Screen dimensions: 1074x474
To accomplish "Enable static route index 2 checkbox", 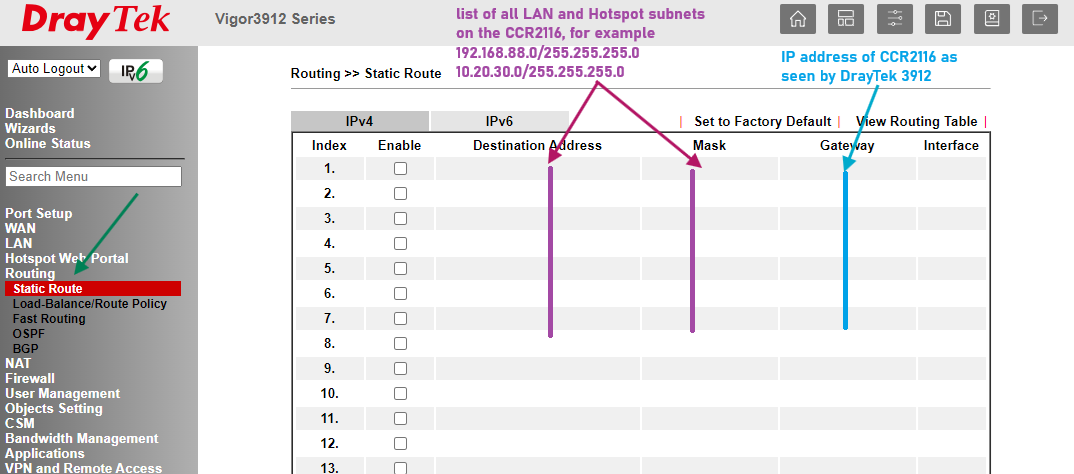I will pyautogui.click(x=401, y=194).
